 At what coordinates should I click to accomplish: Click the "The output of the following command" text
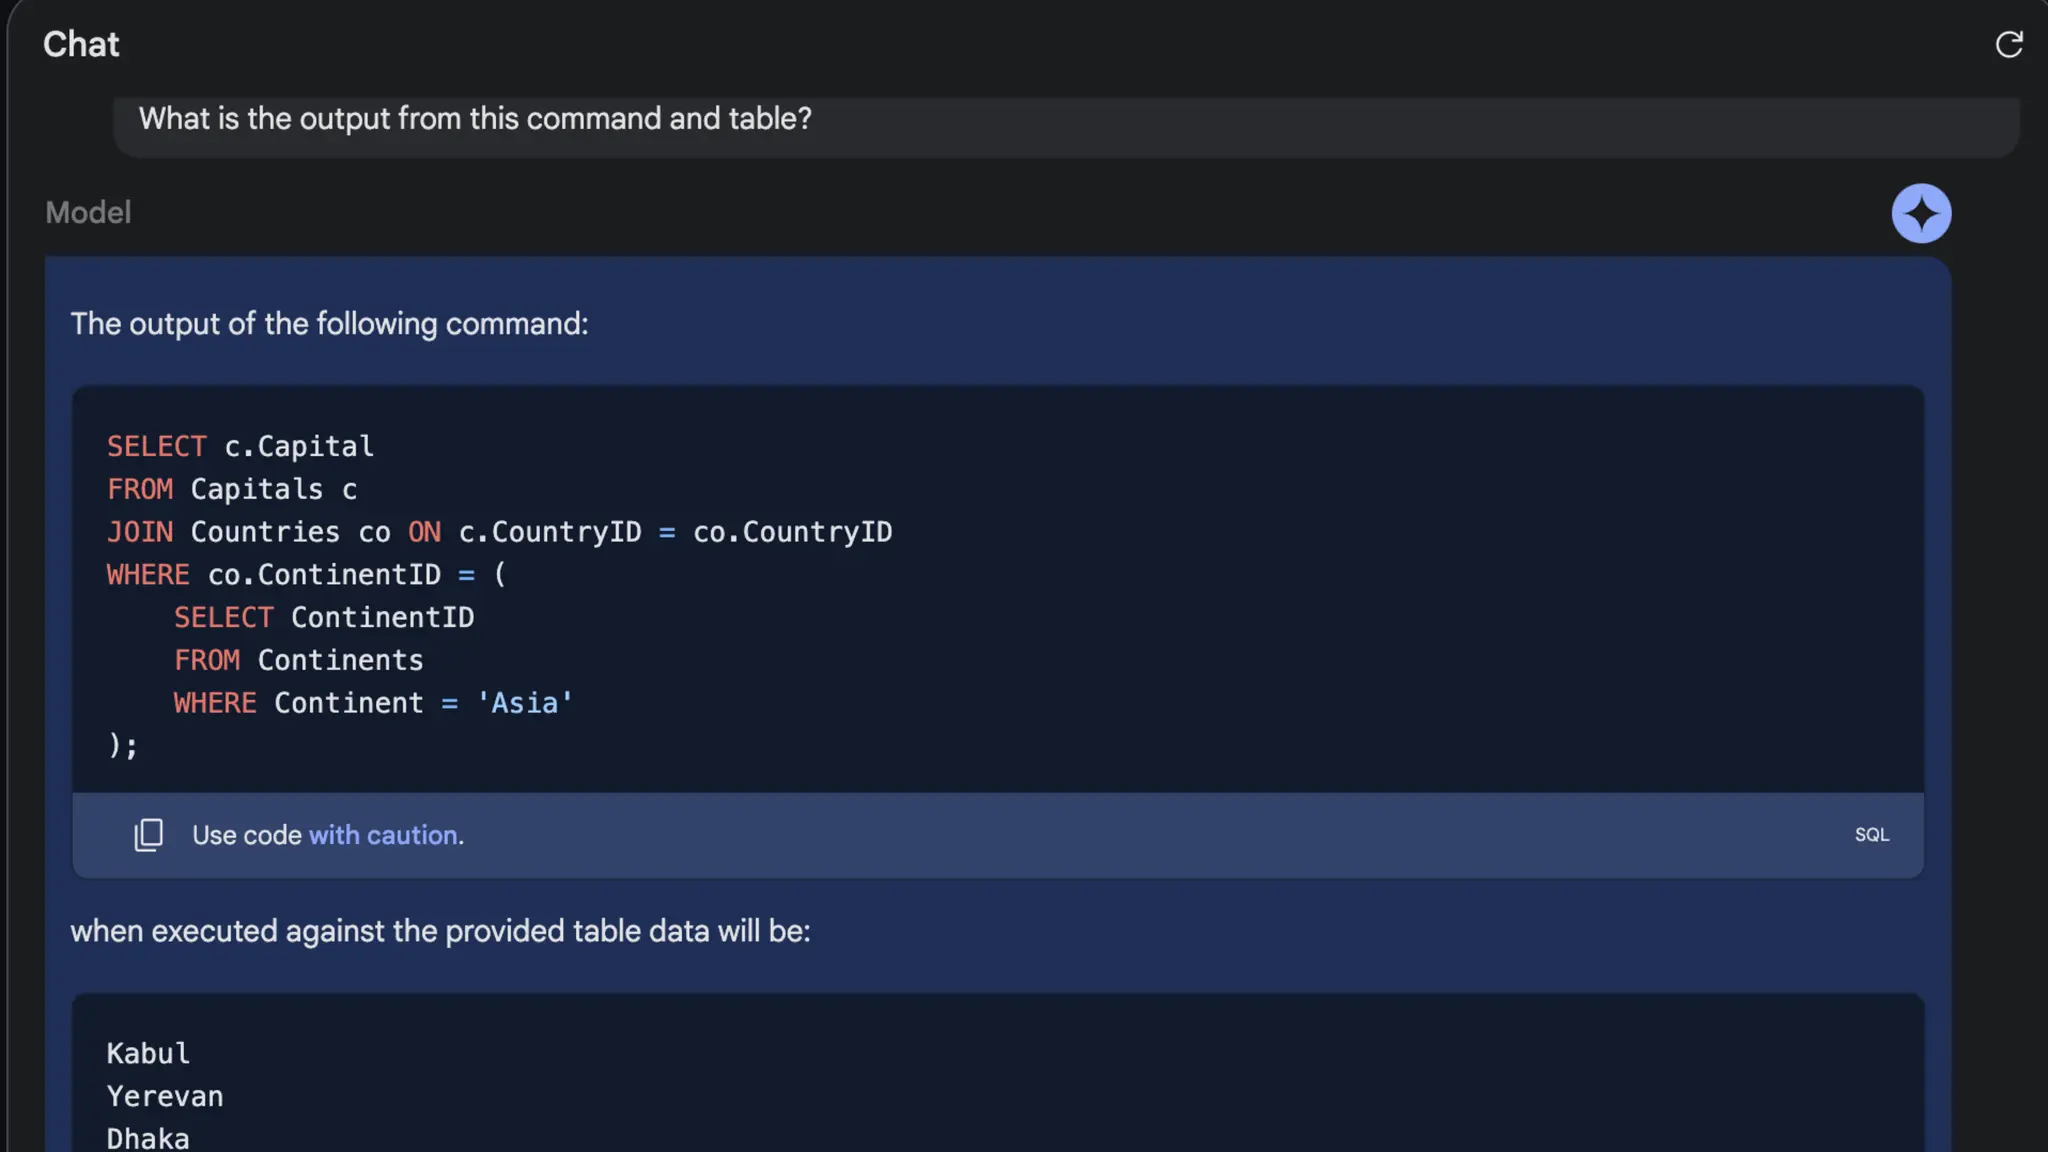[329, 324]
